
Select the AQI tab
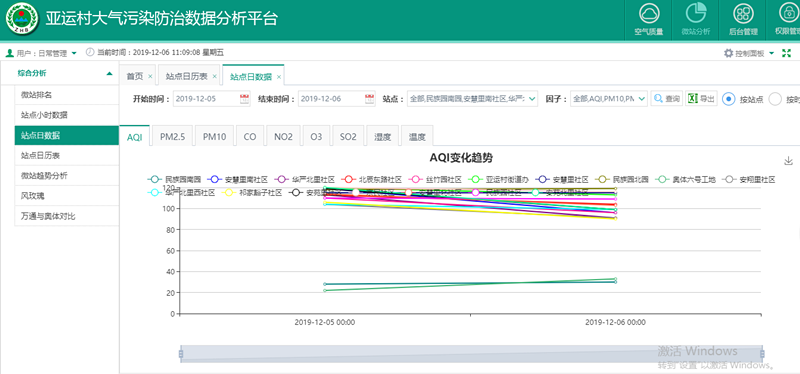pos(135,137)
